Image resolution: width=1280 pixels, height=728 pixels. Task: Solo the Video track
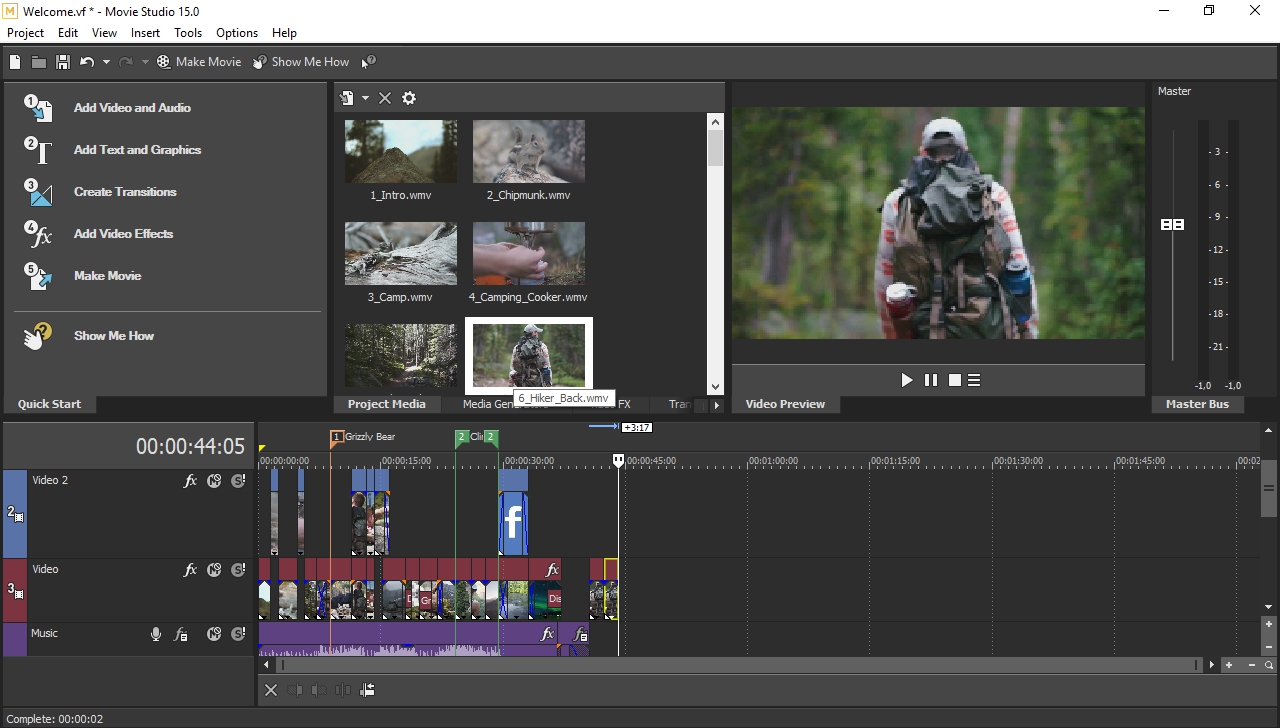pyautogui.click(x=238, y=570)
